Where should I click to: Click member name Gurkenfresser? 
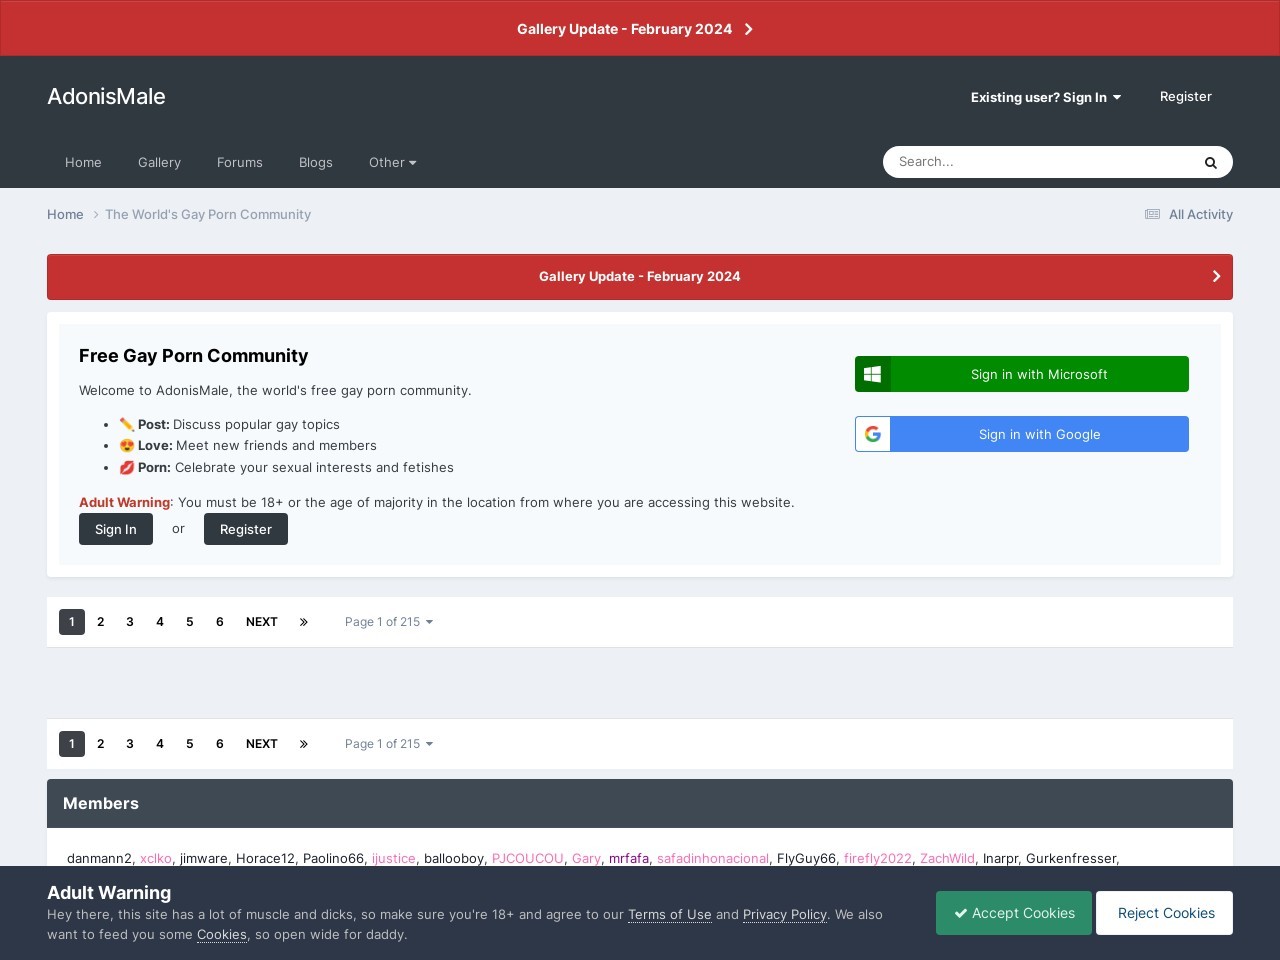pyautogui.click(x=1071, y=858)
